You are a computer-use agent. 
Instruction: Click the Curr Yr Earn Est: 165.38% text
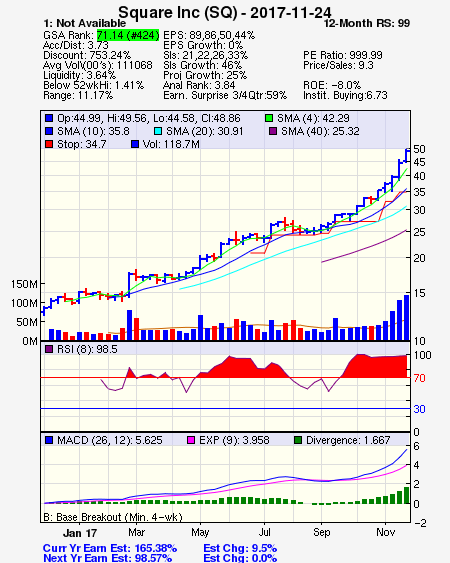point(110,548)
